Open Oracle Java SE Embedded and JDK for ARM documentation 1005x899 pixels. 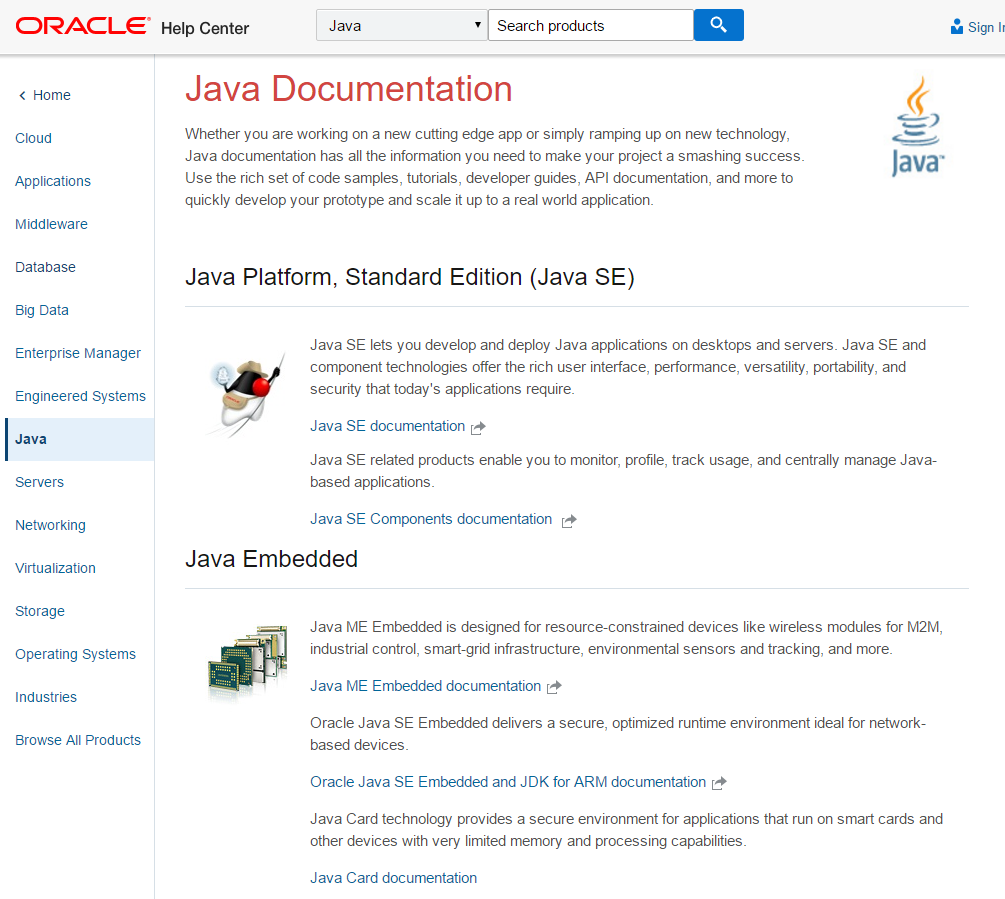pos(508,782)
